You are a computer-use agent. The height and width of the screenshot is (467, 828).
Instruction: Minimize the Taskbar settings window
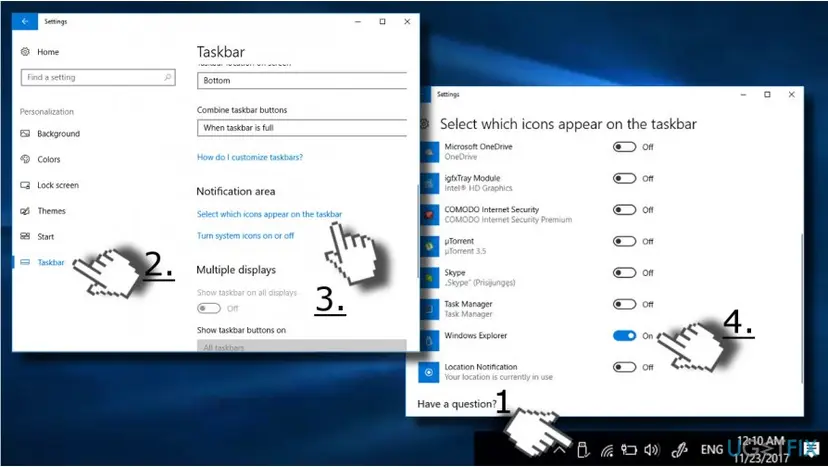click(x=357, y=22)
